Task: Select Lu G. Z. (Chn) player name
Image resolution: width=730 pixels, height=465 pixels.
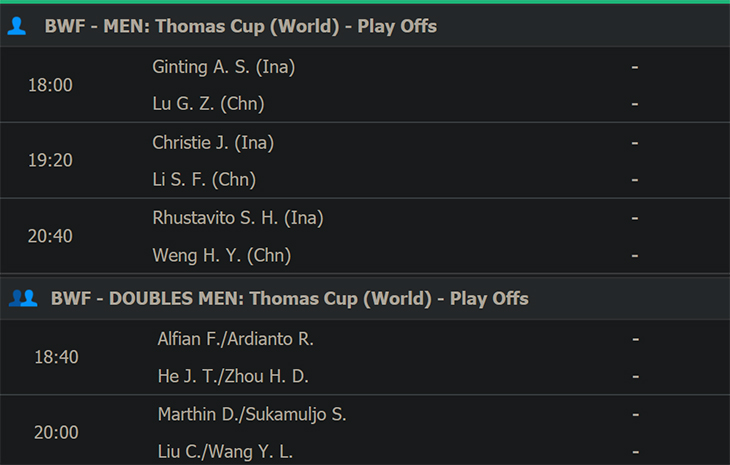Action: 208,103
